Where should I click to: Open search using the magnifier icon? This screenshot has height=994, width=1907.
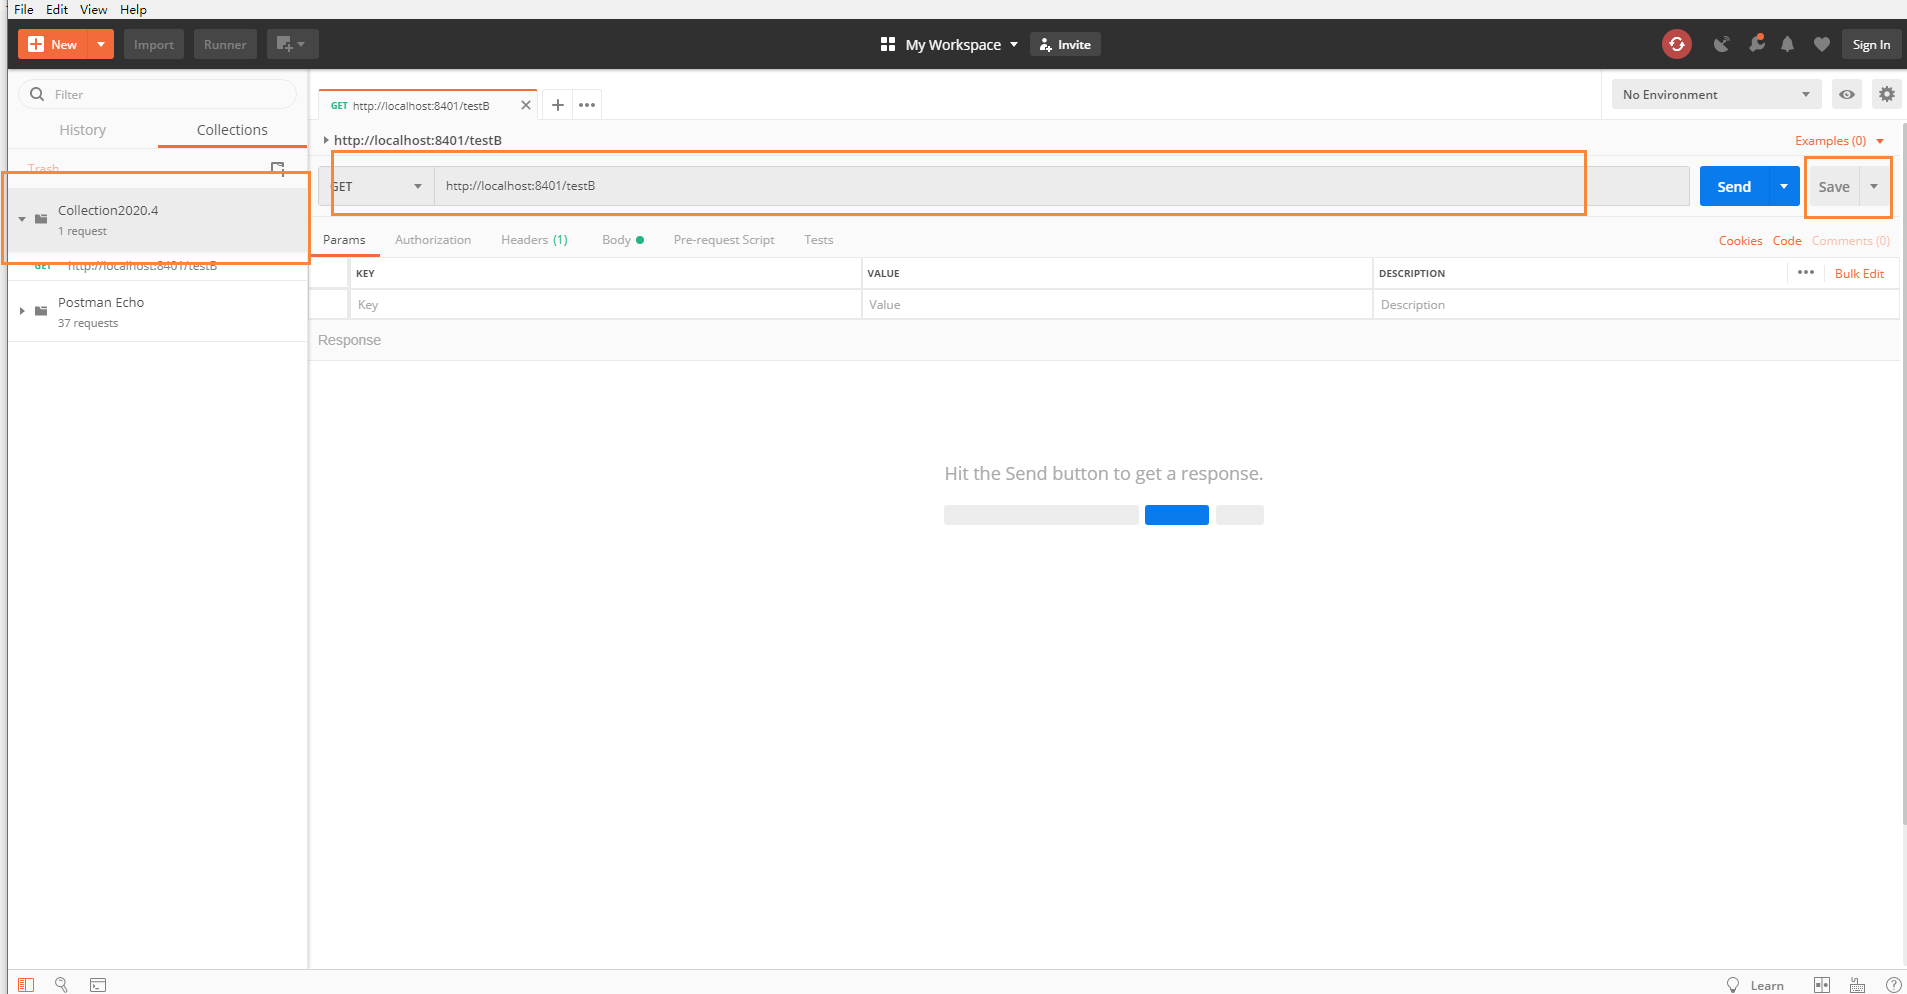click(x=61, y=984)
